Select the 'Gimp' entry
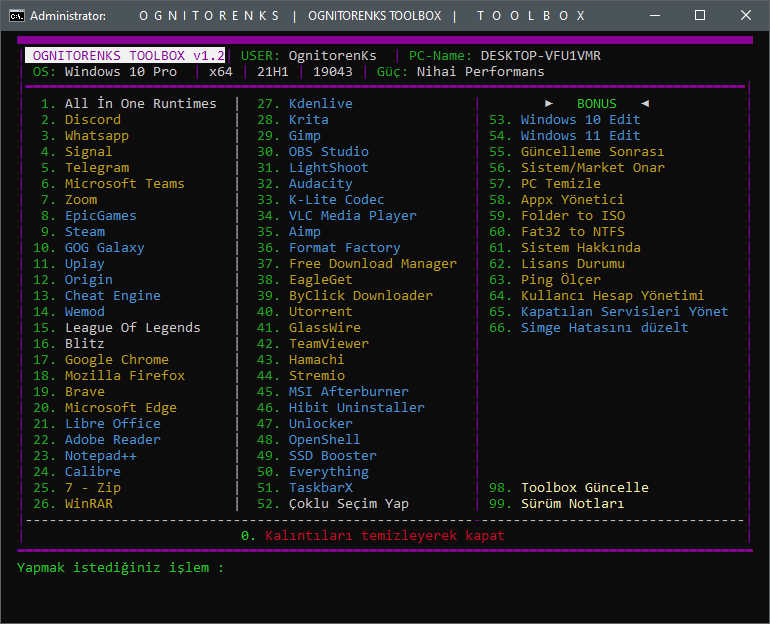Image resolution: width=770 pixels, height=624 pixels. coord(304,136)
